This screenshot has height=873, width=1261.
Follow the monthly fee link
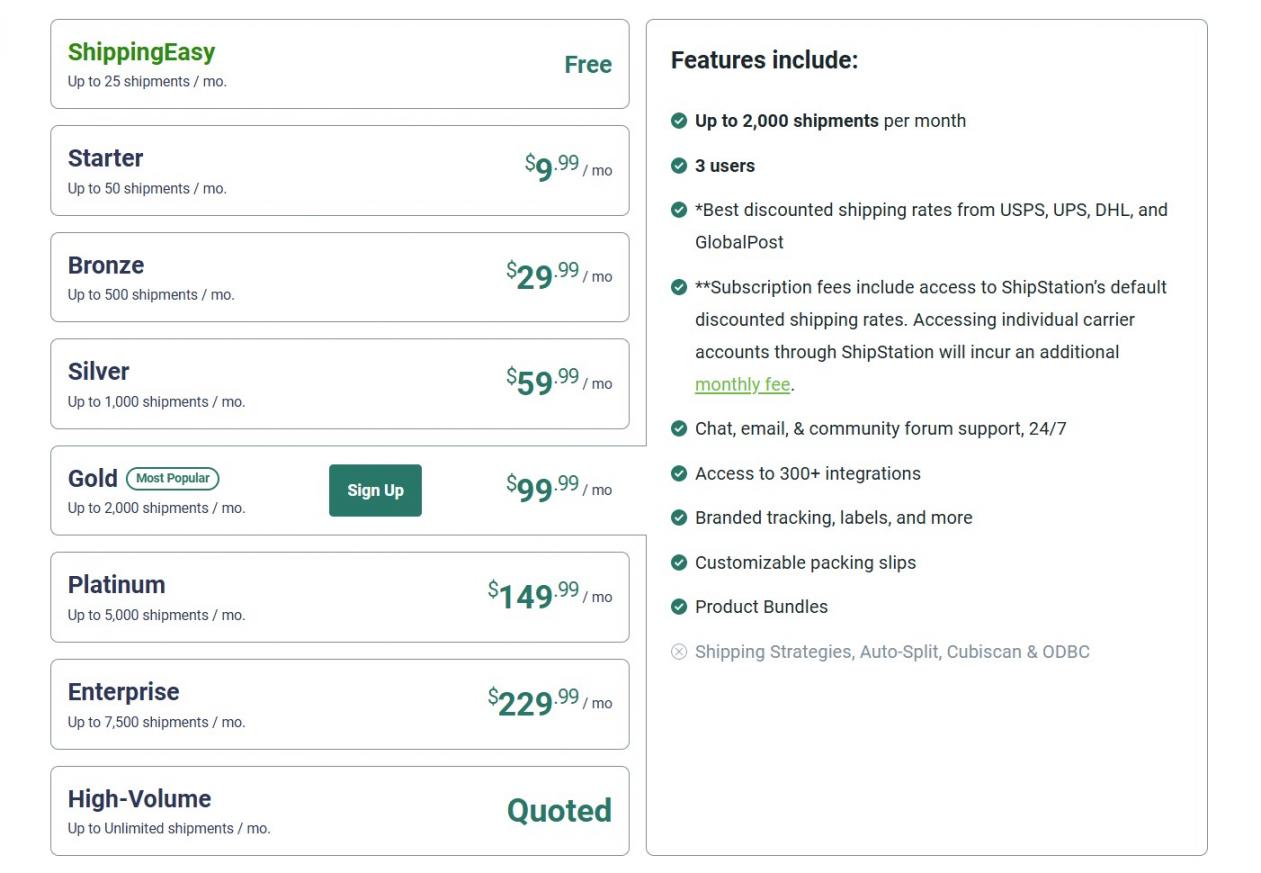click(x=742, y=384)
